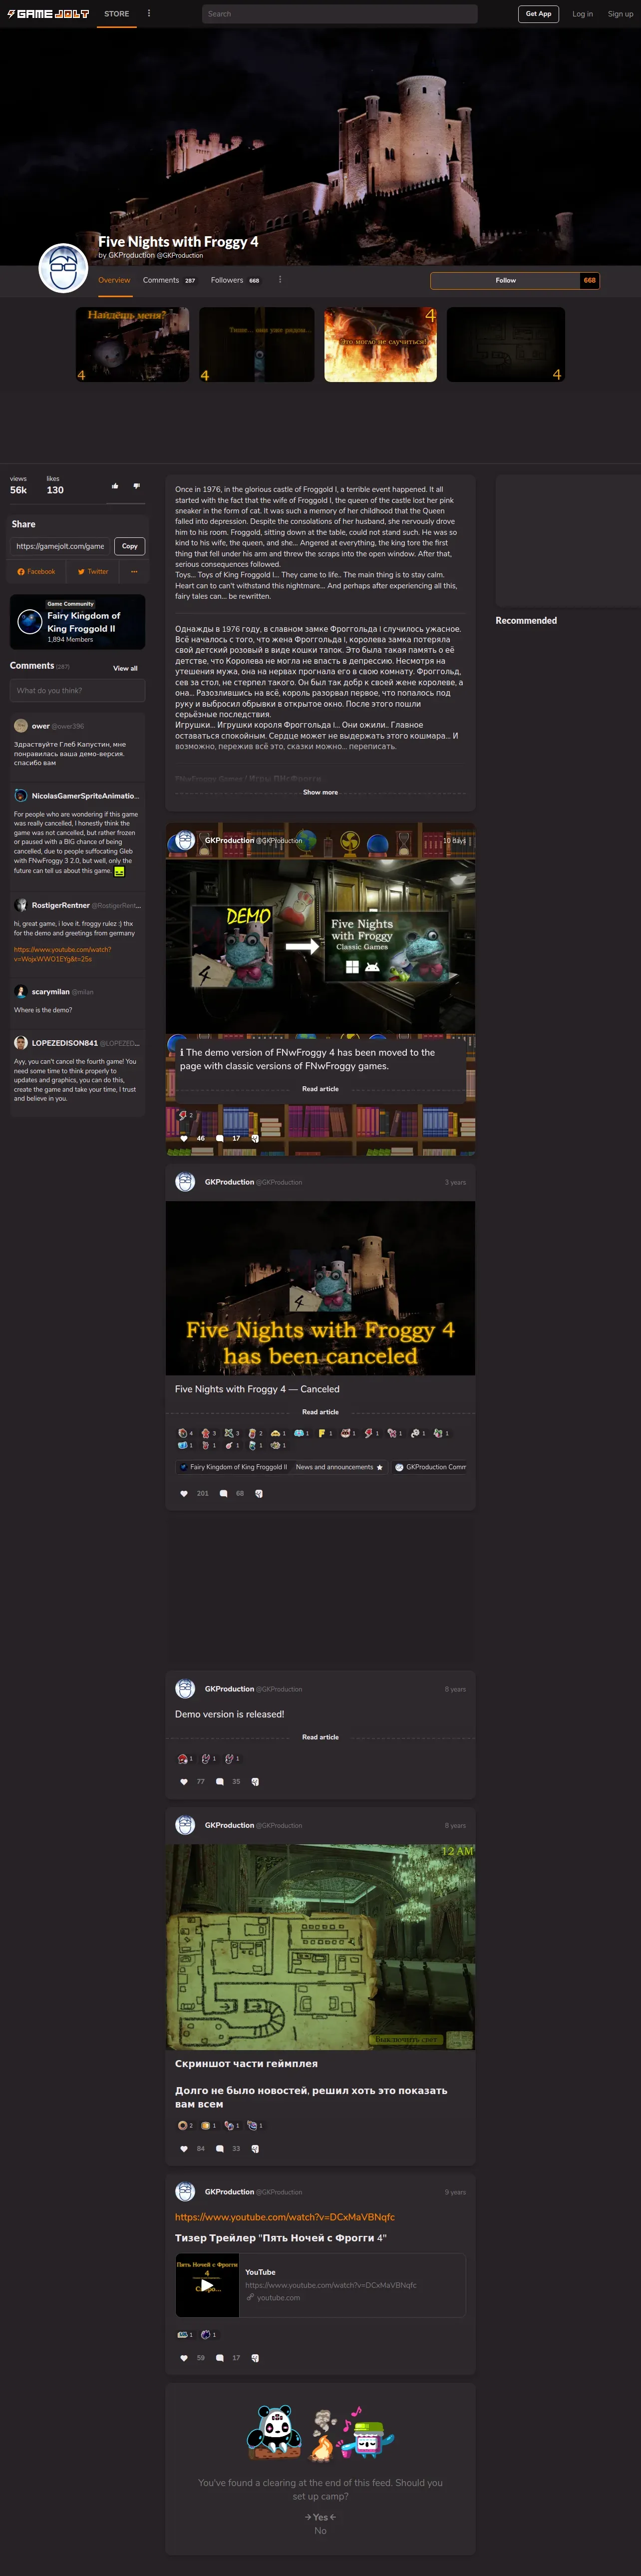The image size is (641, 2576).
Task: View all comments
Action: pyautogui.click(x=125, y=668)
